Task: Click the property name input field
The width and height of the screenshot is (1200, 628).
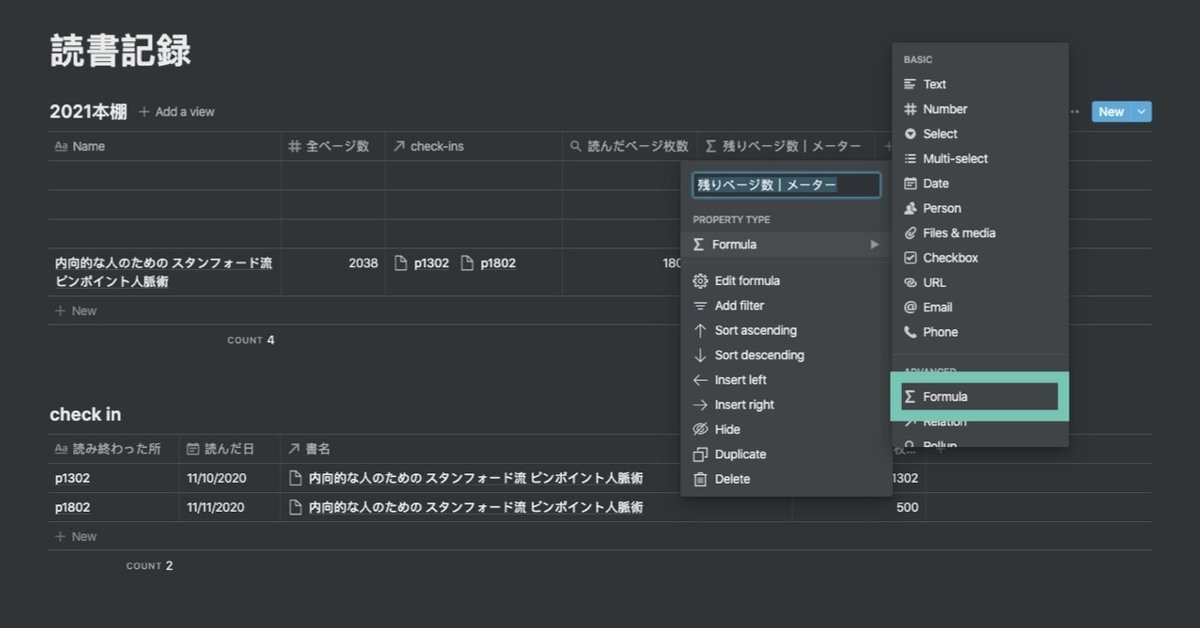Action: [x=786, y=185]
